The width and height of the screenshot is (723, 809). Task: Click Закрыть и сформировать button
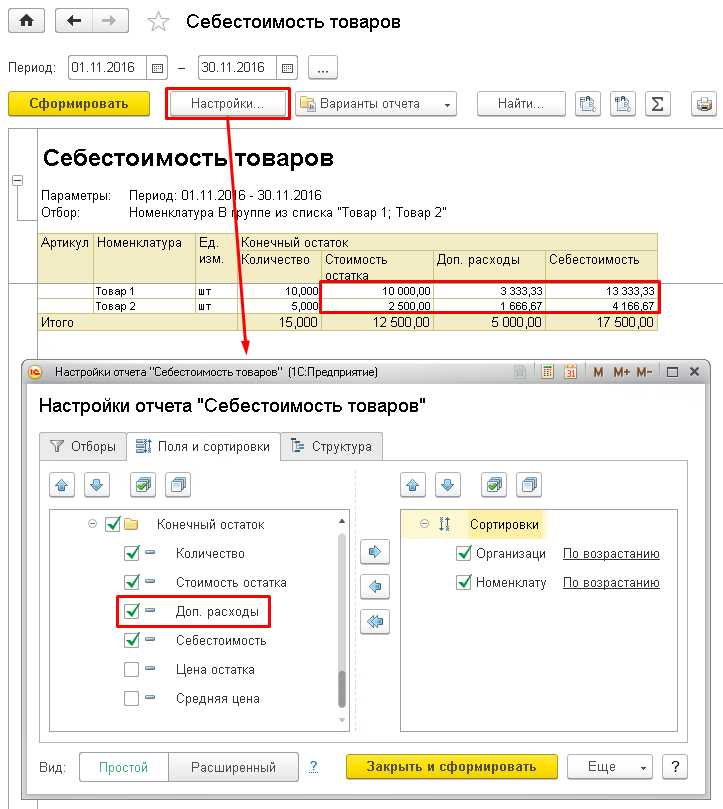452,767
